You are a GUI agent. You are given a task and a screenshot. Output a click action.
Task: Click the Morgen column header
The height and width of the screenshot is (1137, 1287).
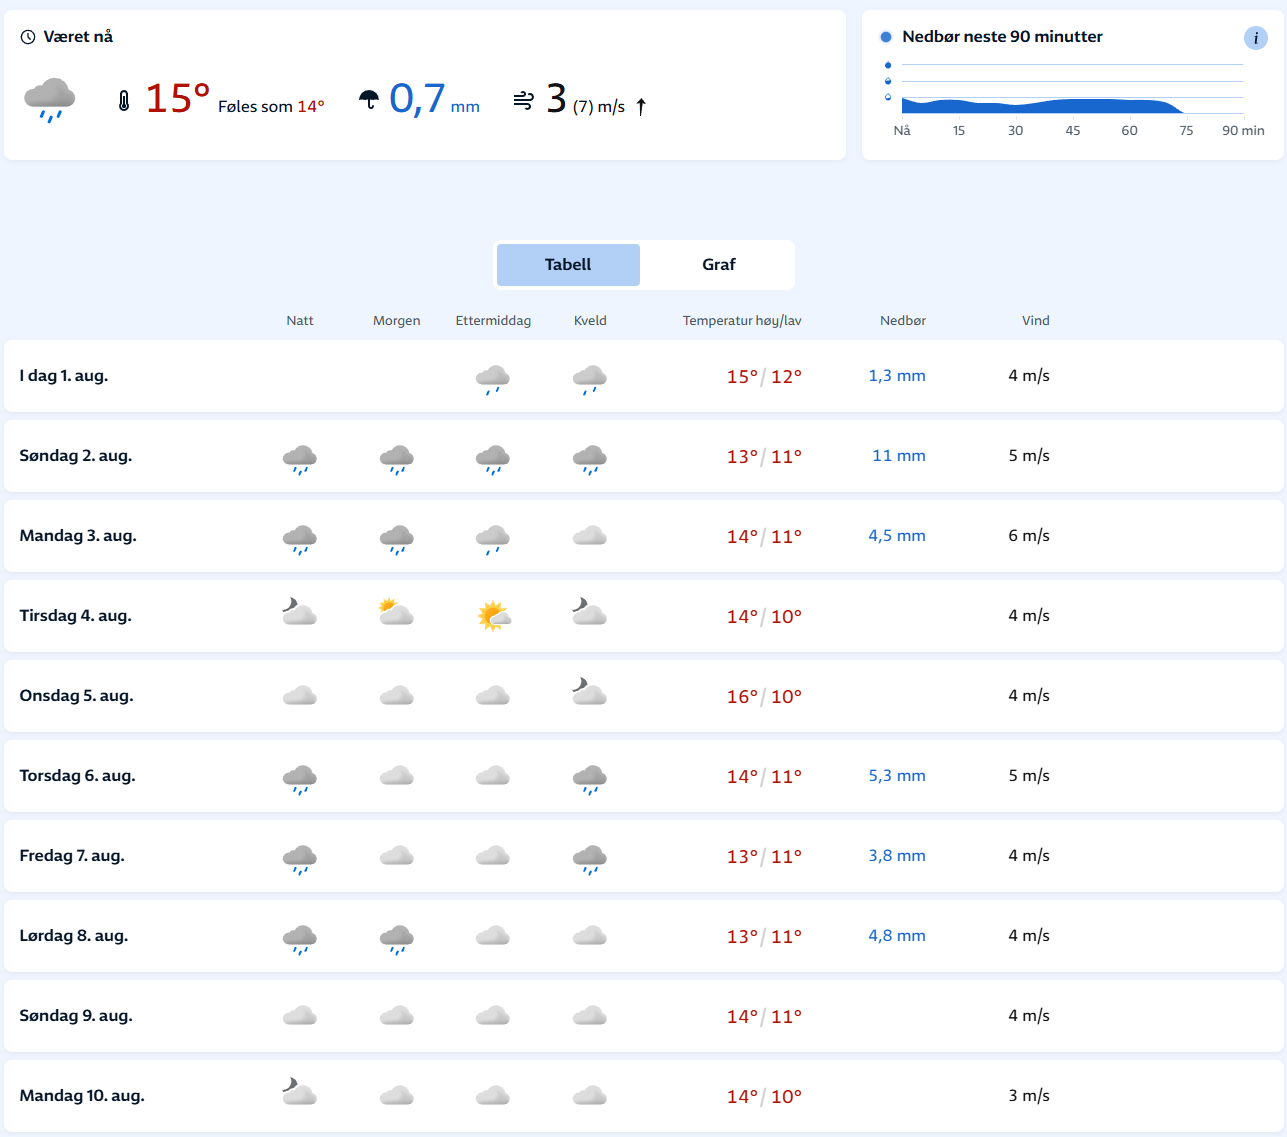click(x=397, y=321)
